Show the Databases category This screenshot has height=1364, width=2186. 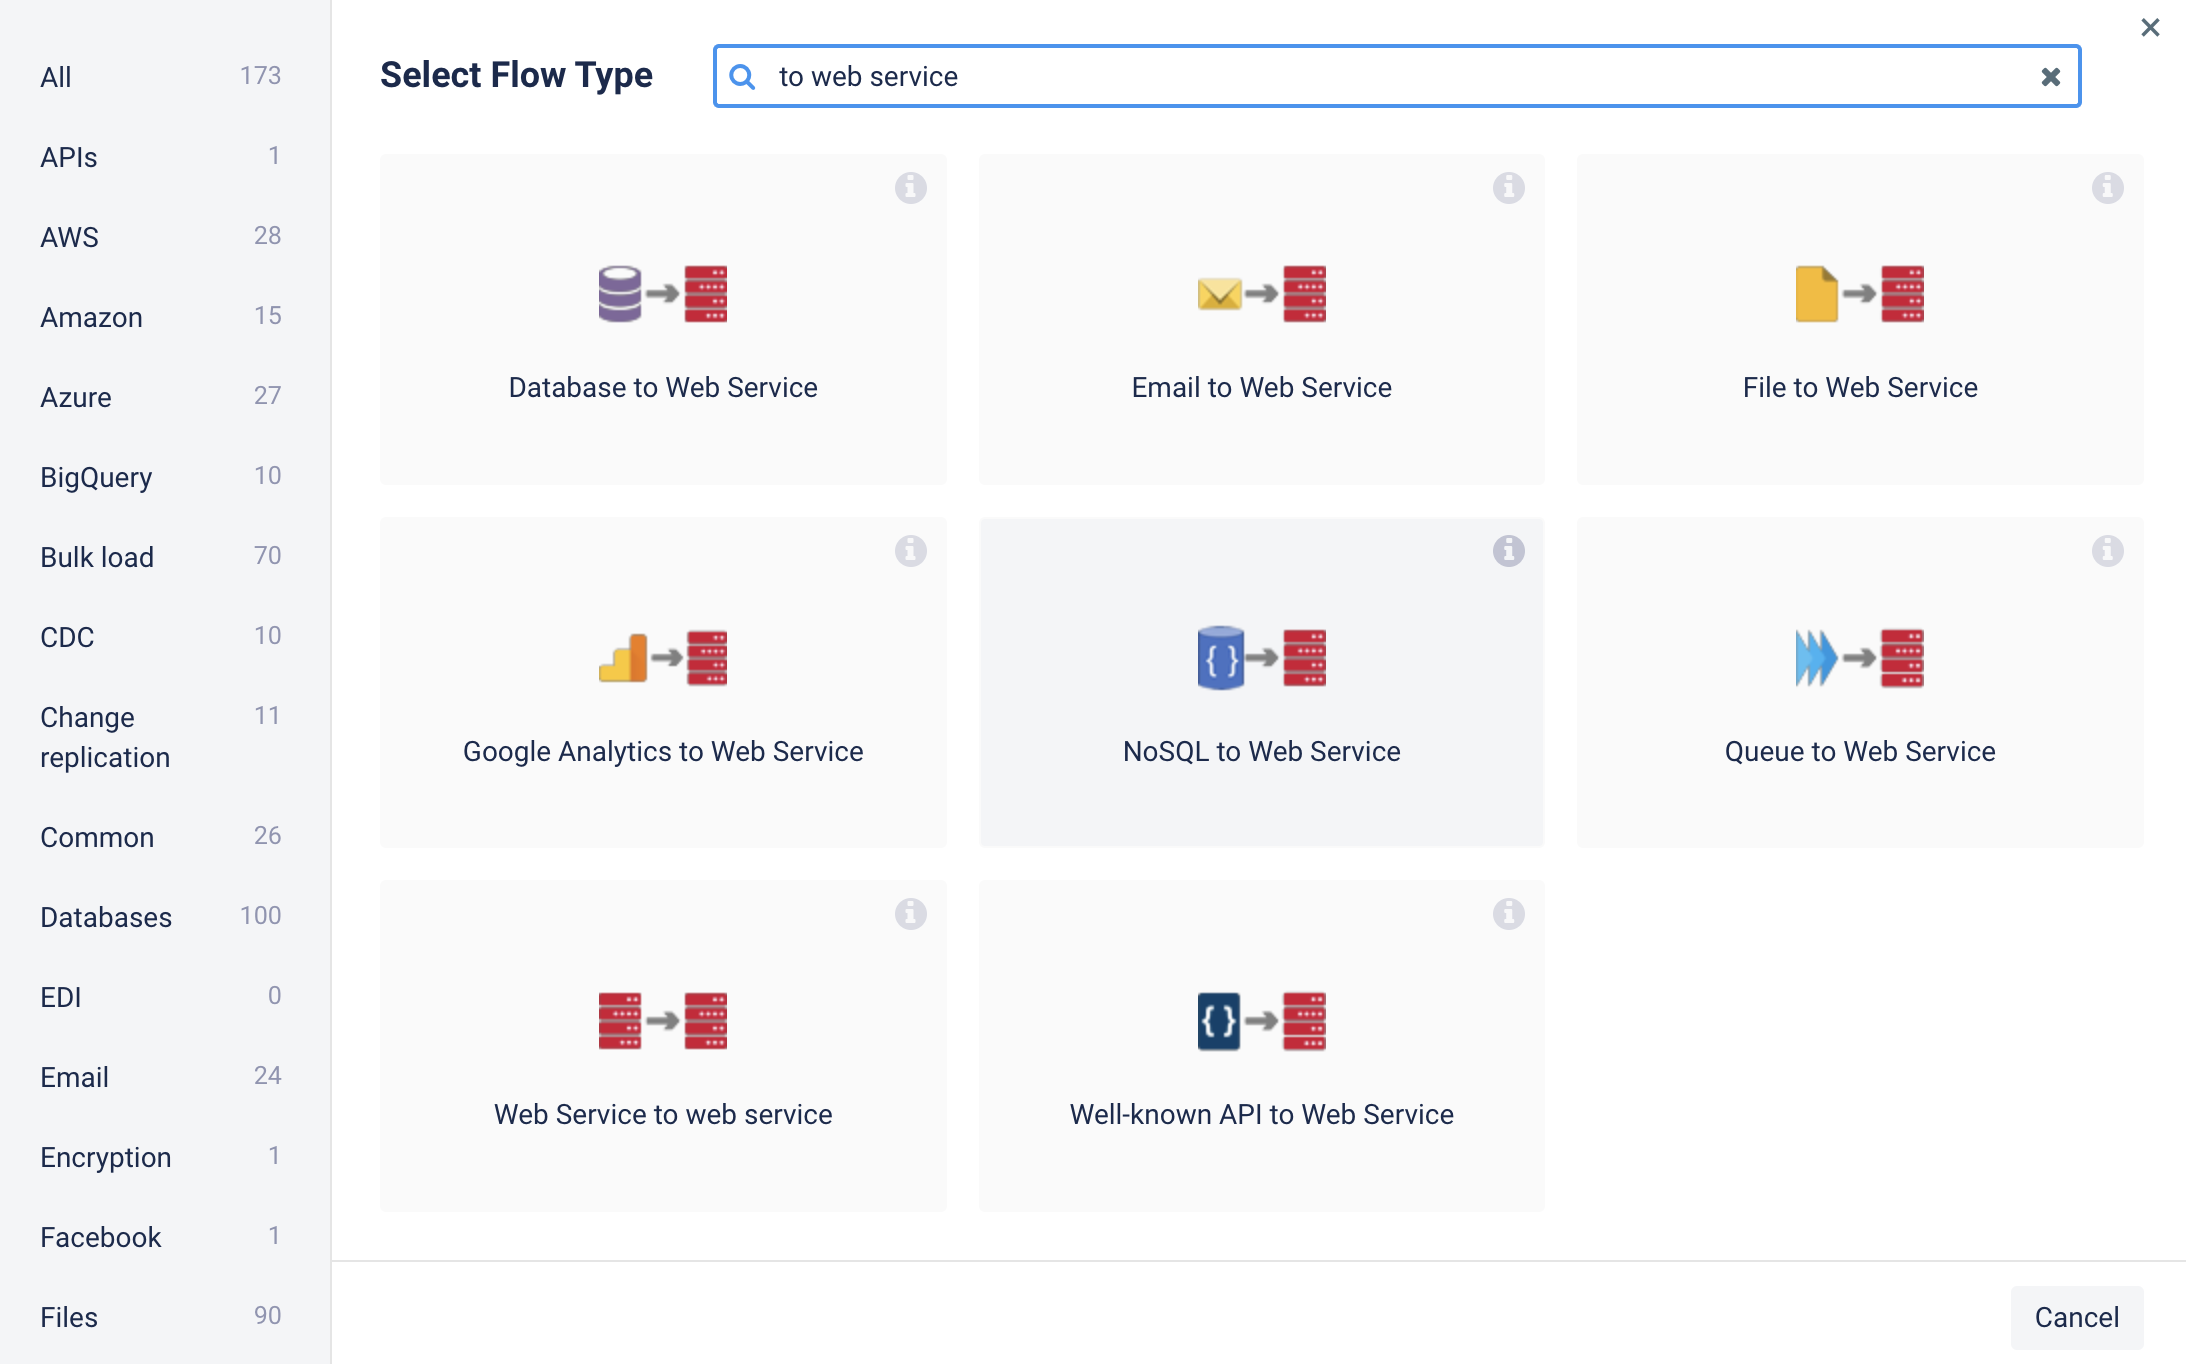(x=105, y=917)
